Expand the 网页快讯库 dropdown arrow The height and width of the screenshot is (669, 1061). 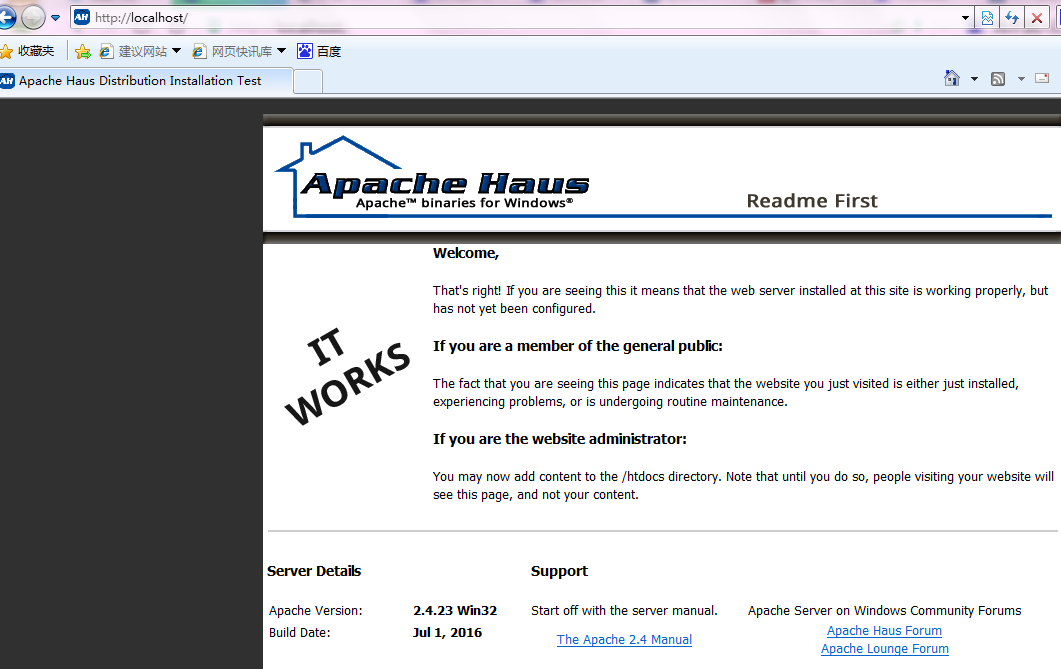coord(281,51)
